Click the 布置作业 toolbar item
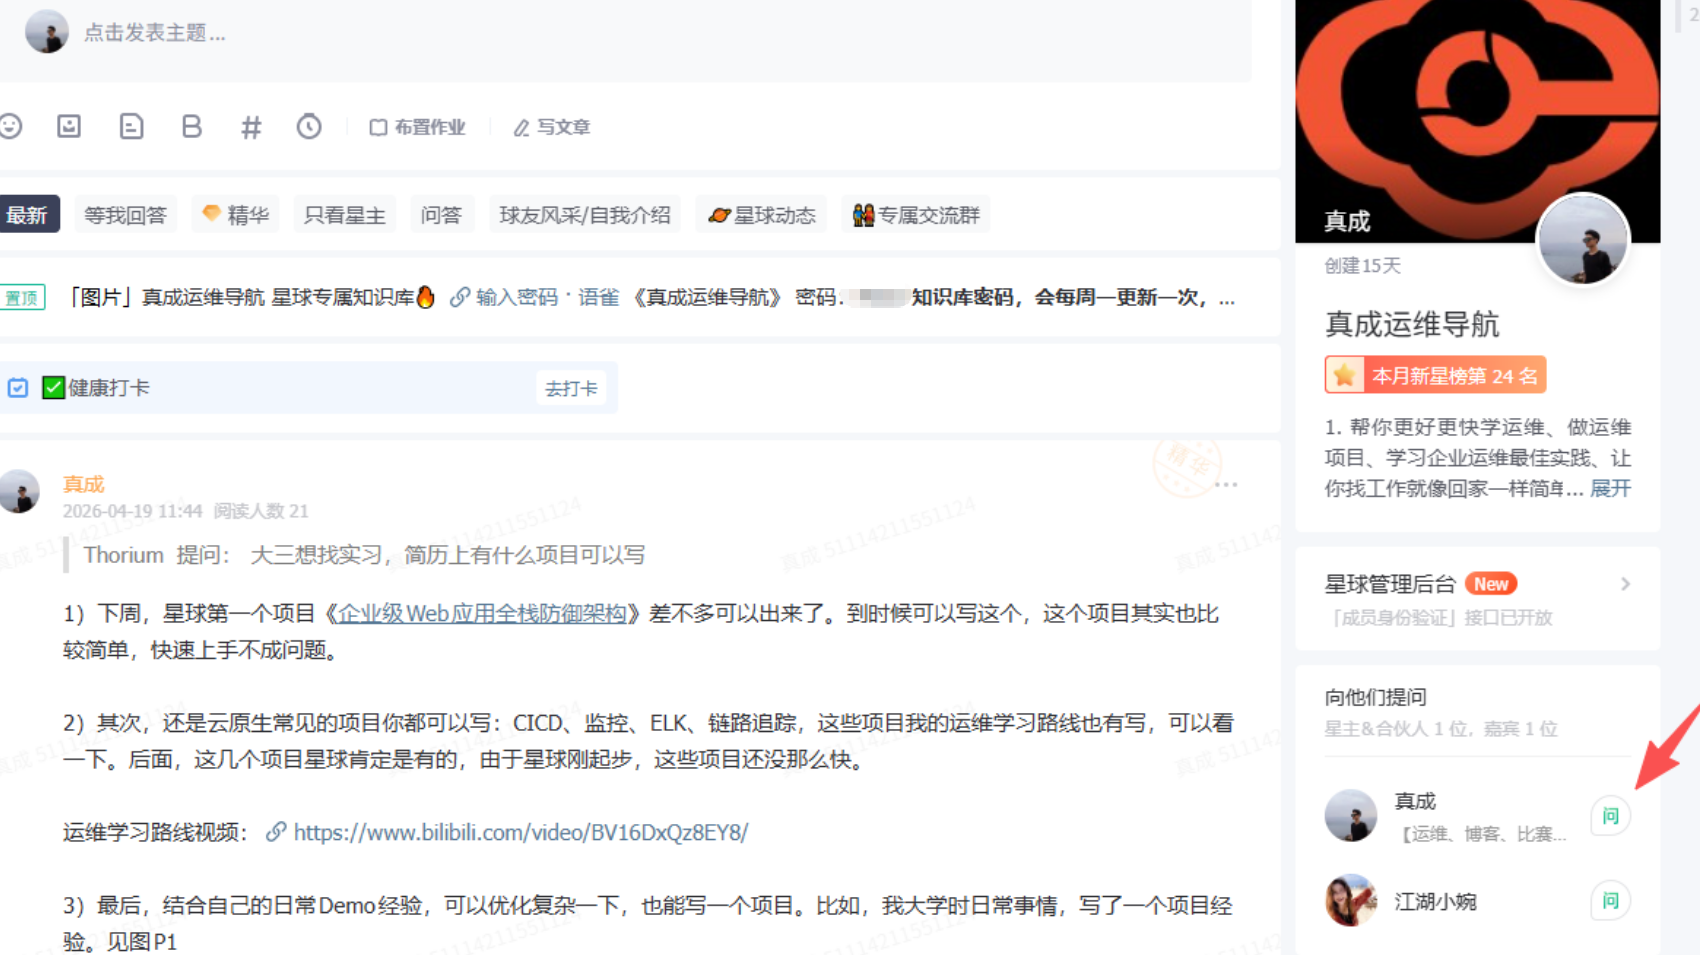The width and height of the screenshot is (1700, 955). 418,127
